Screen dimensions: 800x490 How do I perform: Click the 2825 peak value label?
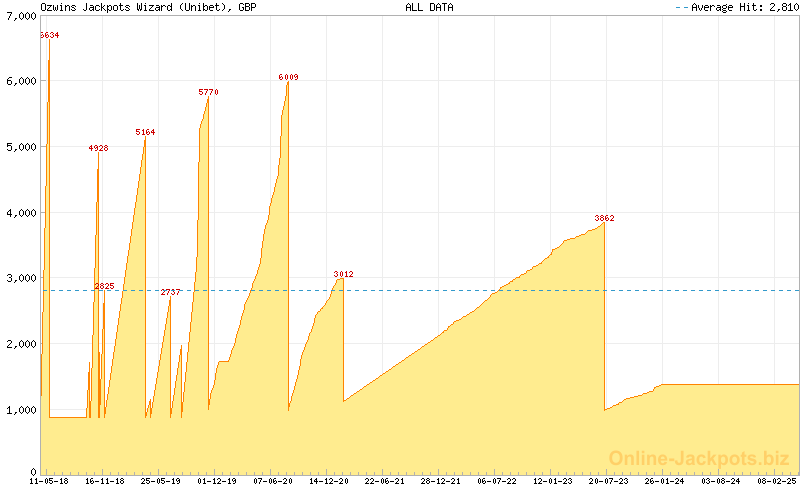pyautogui.click(x=104, y=286)
